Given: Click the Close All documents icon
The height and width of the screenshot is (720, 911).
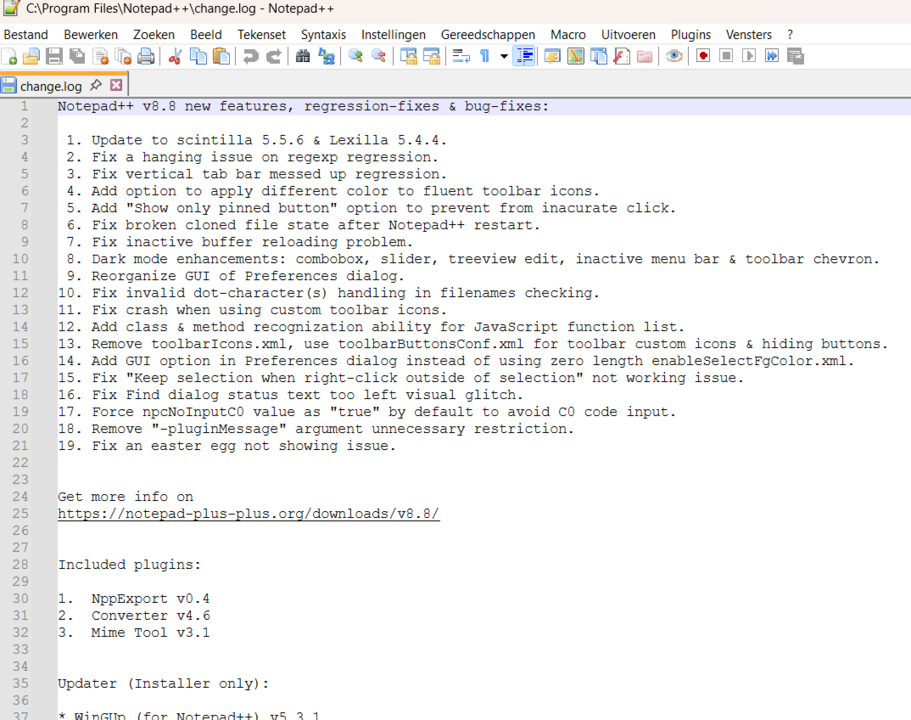Looking at the screenshot, I should pos(123,56).
